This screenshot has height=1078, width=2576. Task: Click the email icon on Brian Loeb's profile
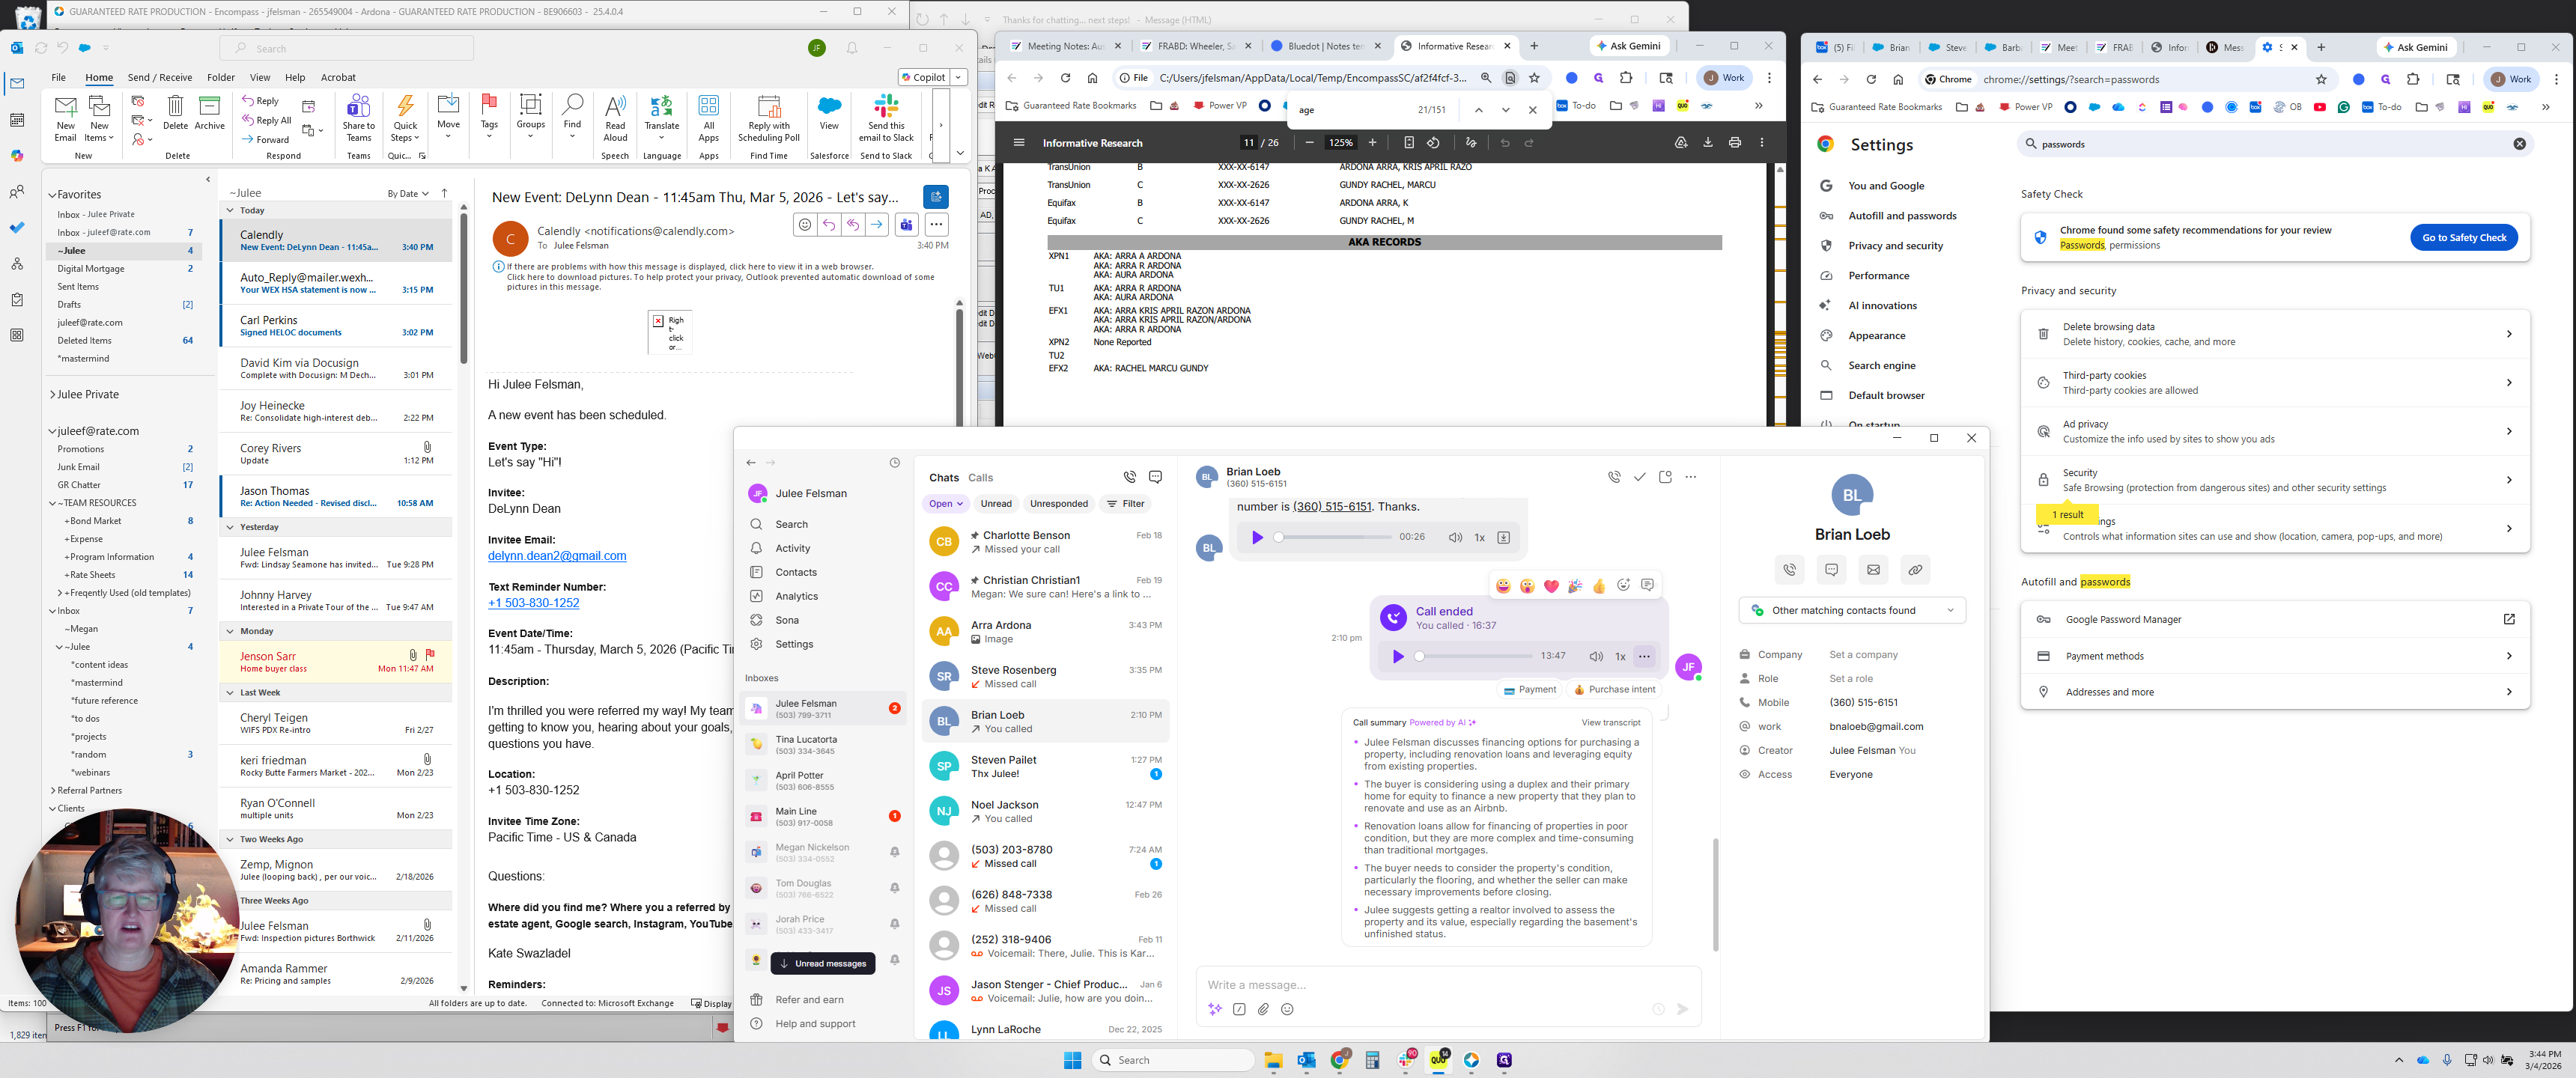[1873, 569]
